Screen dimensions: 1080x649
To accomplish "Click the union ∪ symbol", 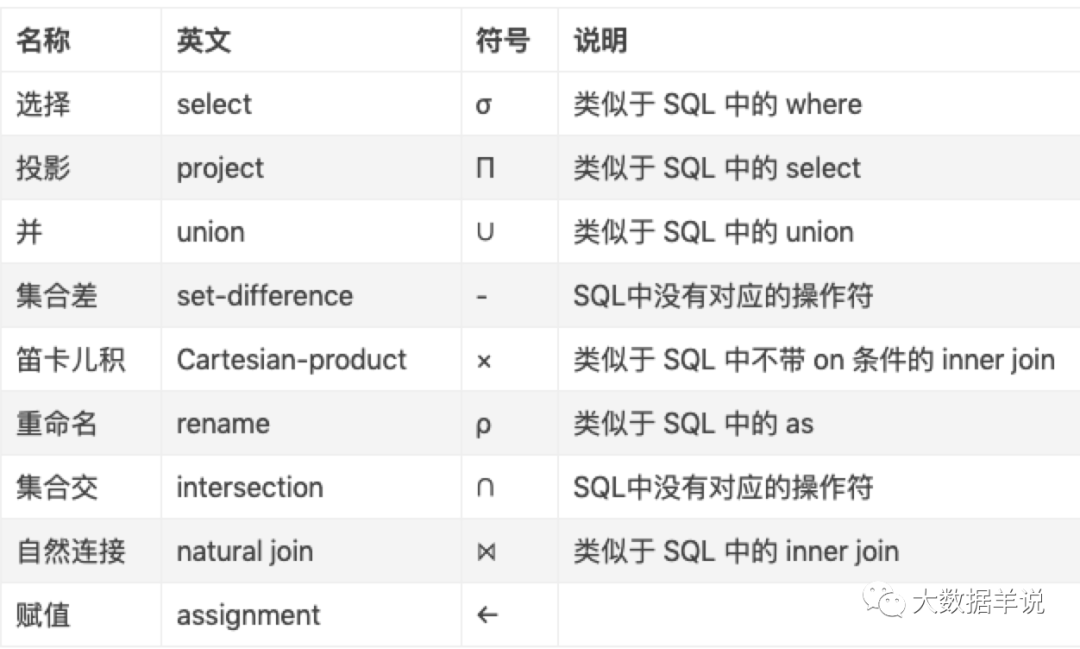I will tap(484, 232).
